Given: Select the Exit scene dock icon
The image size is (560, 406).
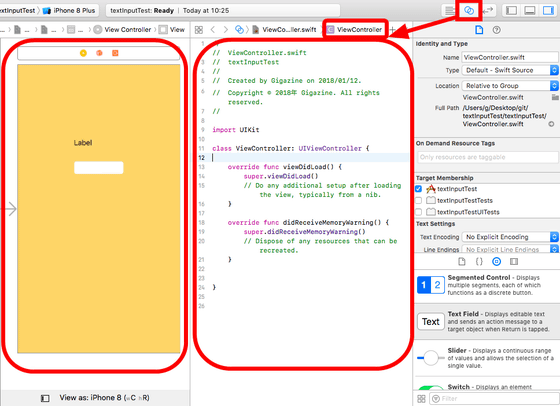Looking at the screenshot, I should (x=115, y=53).
